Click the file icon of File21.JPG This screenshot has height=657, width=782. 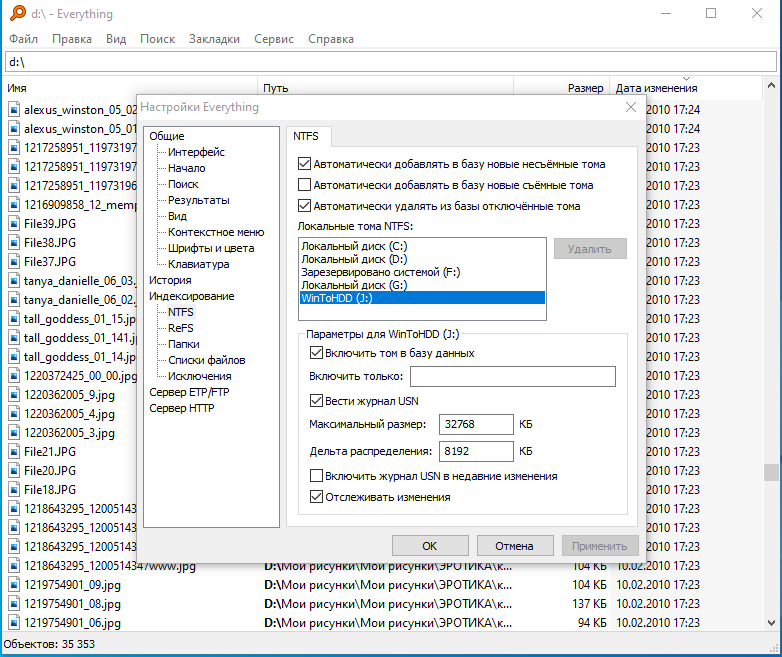[14, 451]
